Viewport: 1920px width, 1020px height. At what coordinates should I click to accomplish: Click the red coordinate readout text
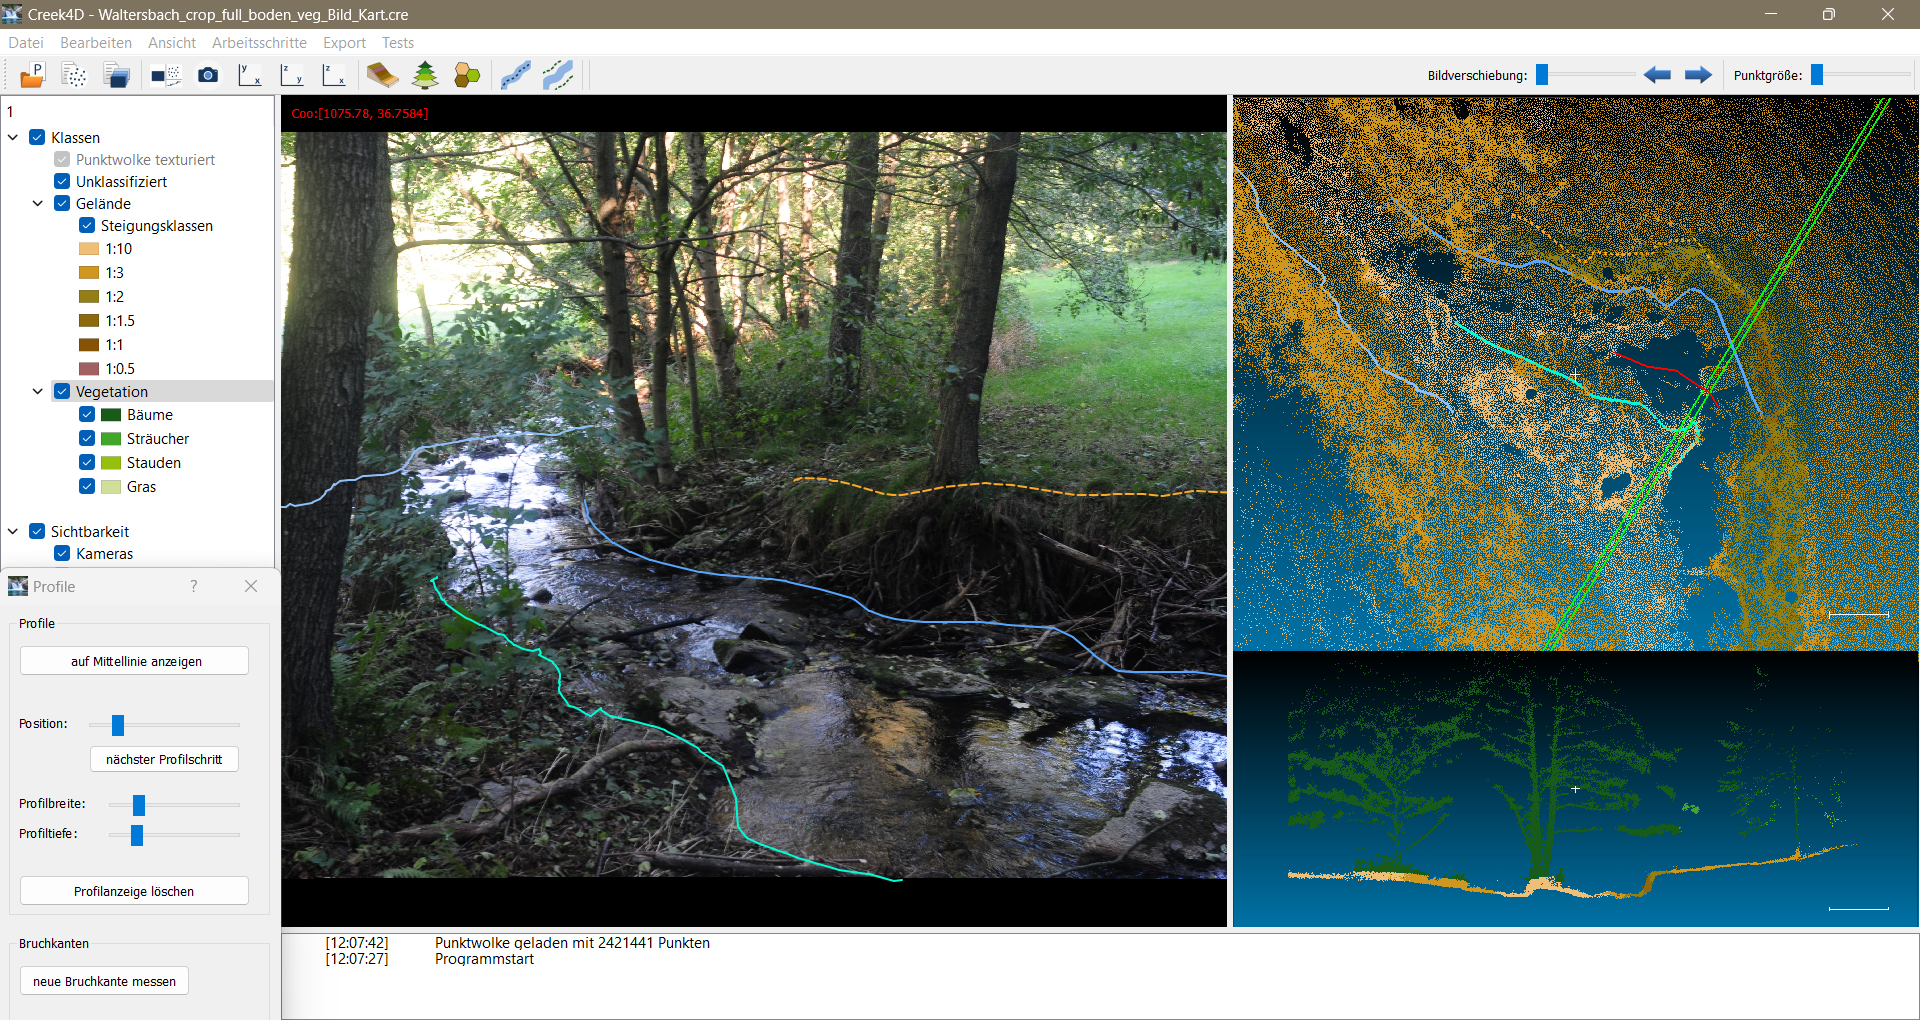(360, 113)
